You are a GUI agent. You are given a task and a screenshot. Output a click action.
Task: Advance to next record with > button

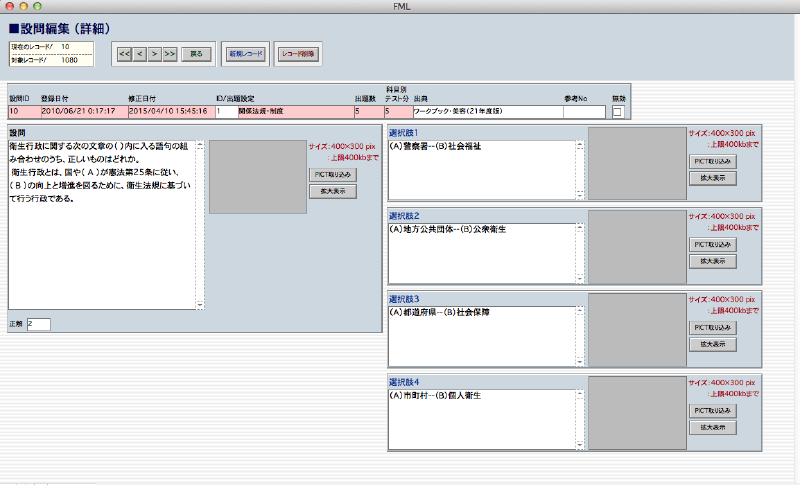[x=155, y=54]
